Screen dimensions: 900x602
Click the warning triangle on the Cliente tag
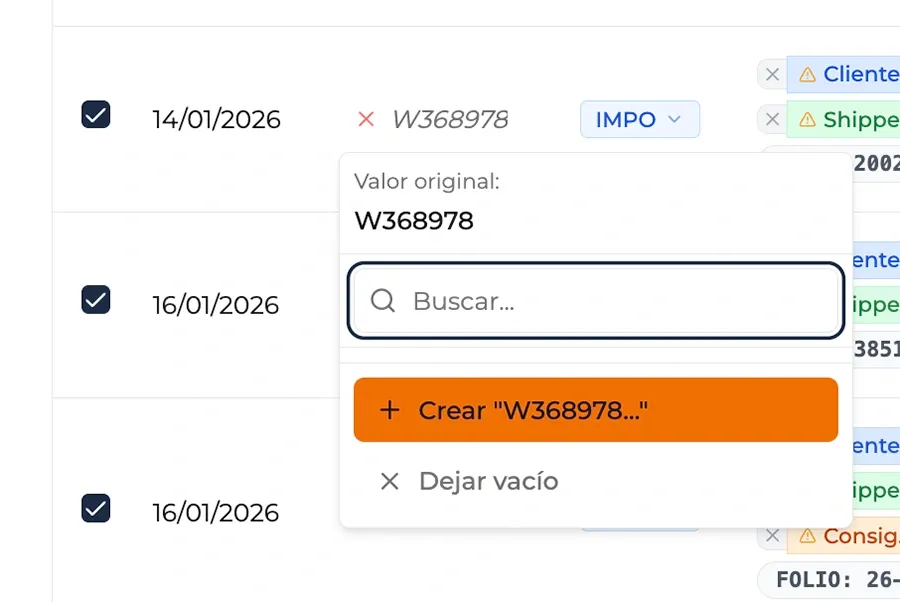pyautogui.click(x=809, y=74)
